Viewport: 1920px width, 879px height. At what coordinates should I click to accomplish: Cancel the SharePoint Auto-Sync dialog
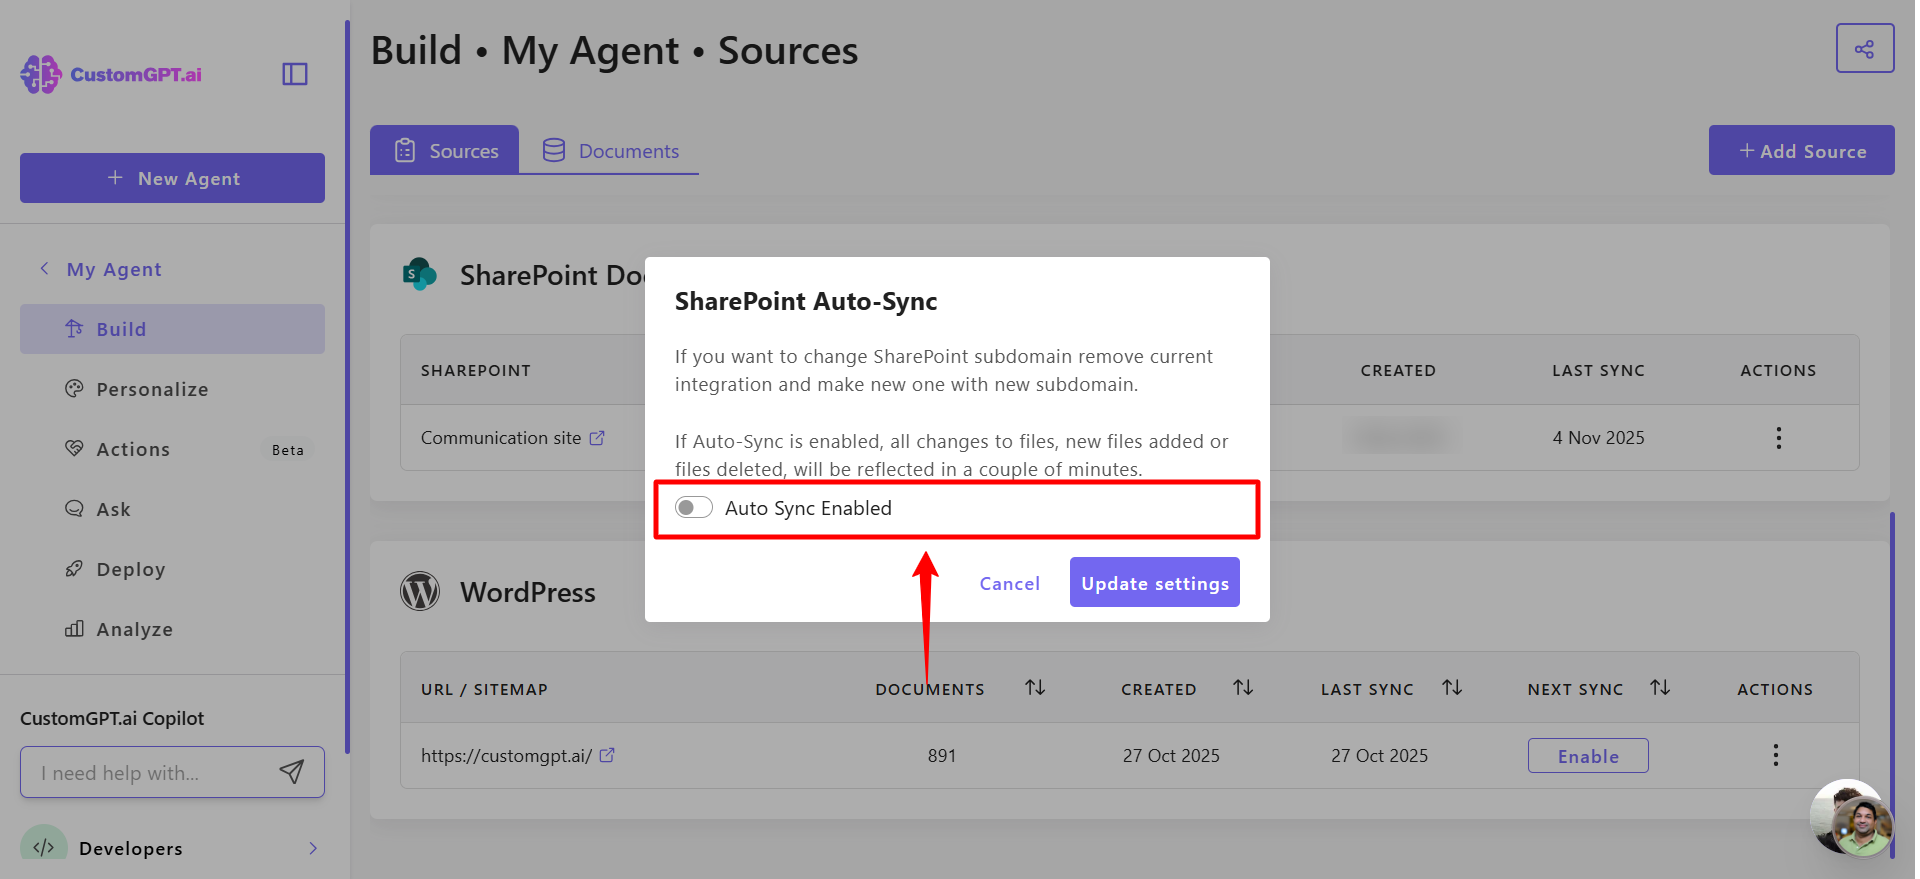pos(1009,583)
